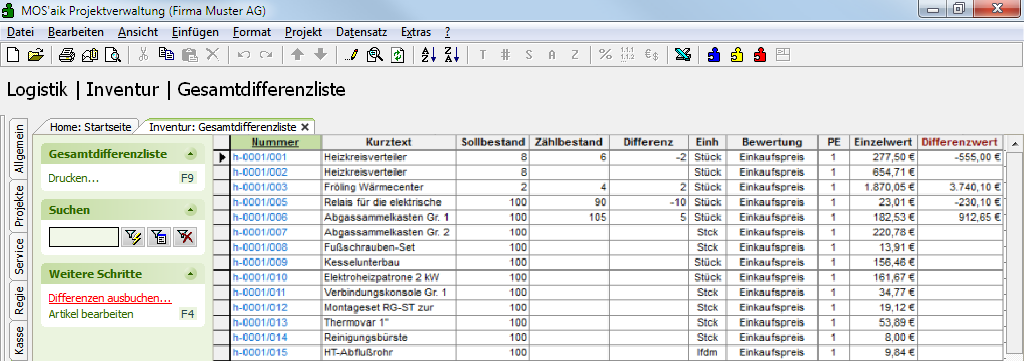Collapse the Suchen panel section
Screen dimensions: 1024x361
click(190, 210)
